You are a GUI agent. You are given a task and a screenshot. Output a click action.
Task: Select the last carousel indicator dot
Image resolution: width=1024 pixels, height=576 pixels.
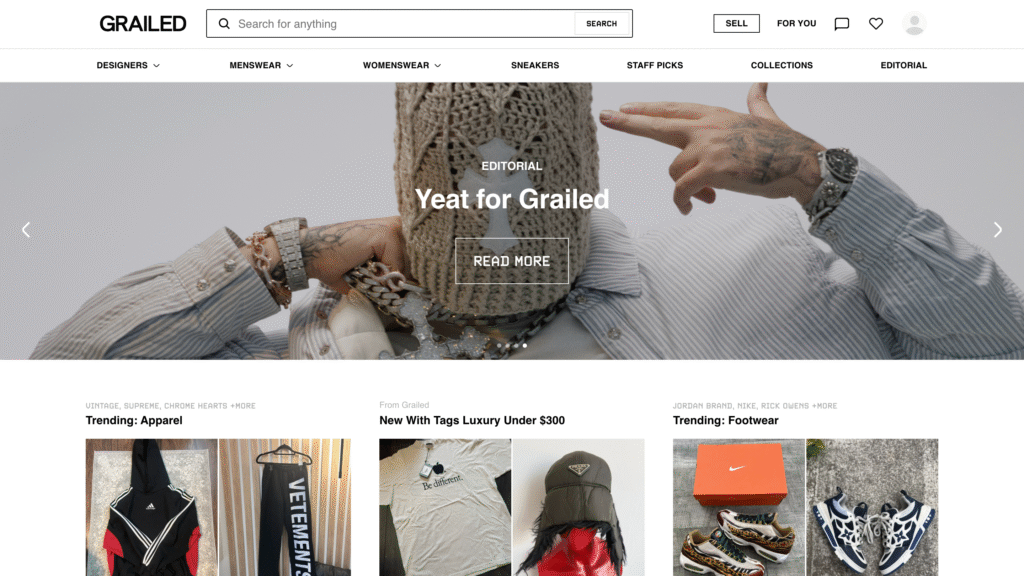click(524, 345)
